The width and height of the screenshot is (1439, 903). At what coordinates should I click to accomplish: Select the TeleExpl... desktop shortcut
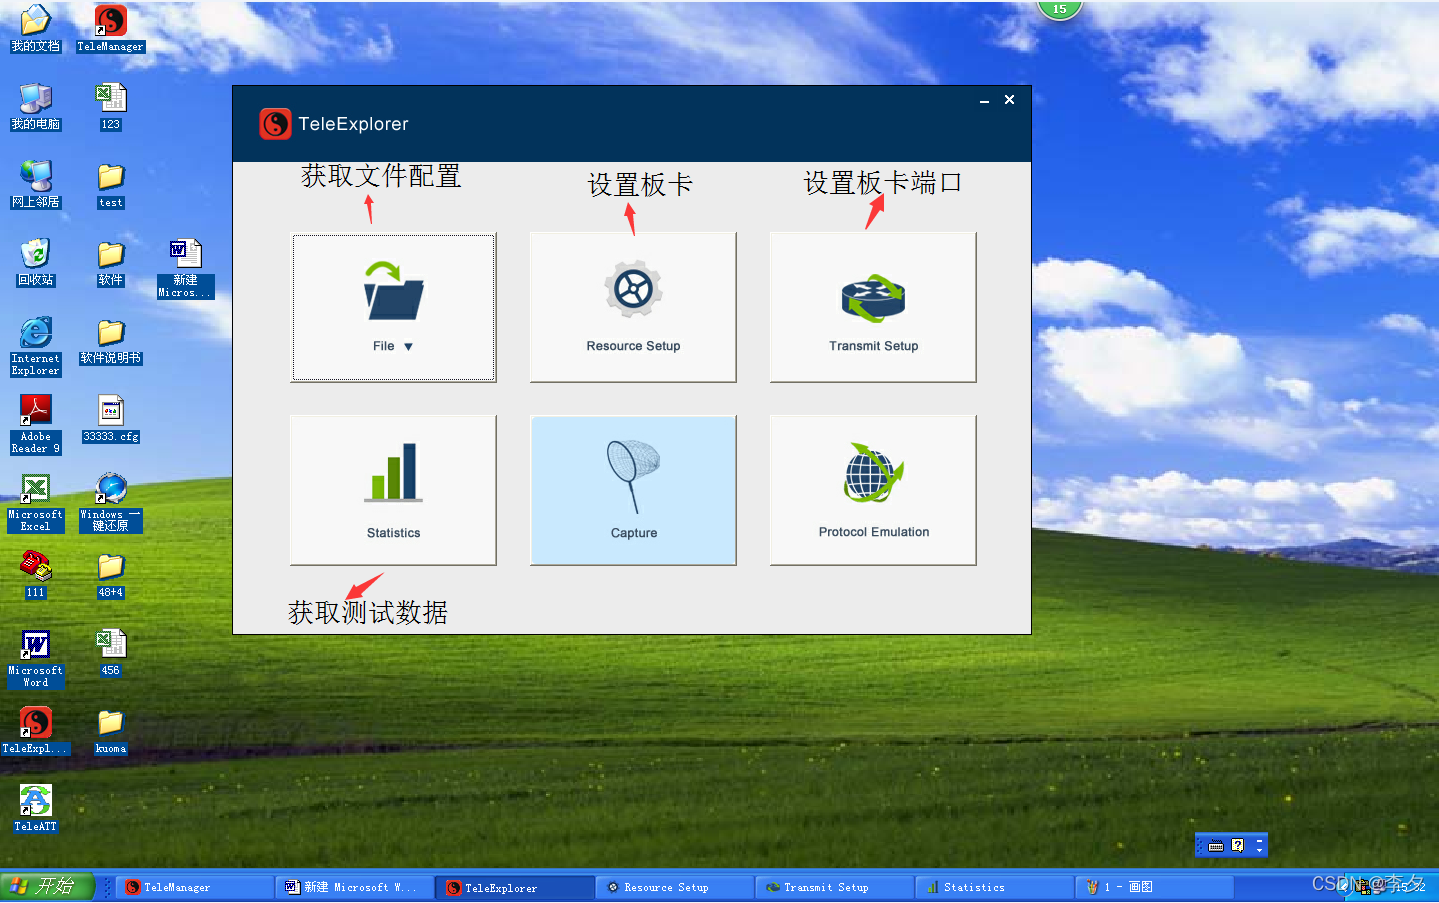tap(35, 730)
